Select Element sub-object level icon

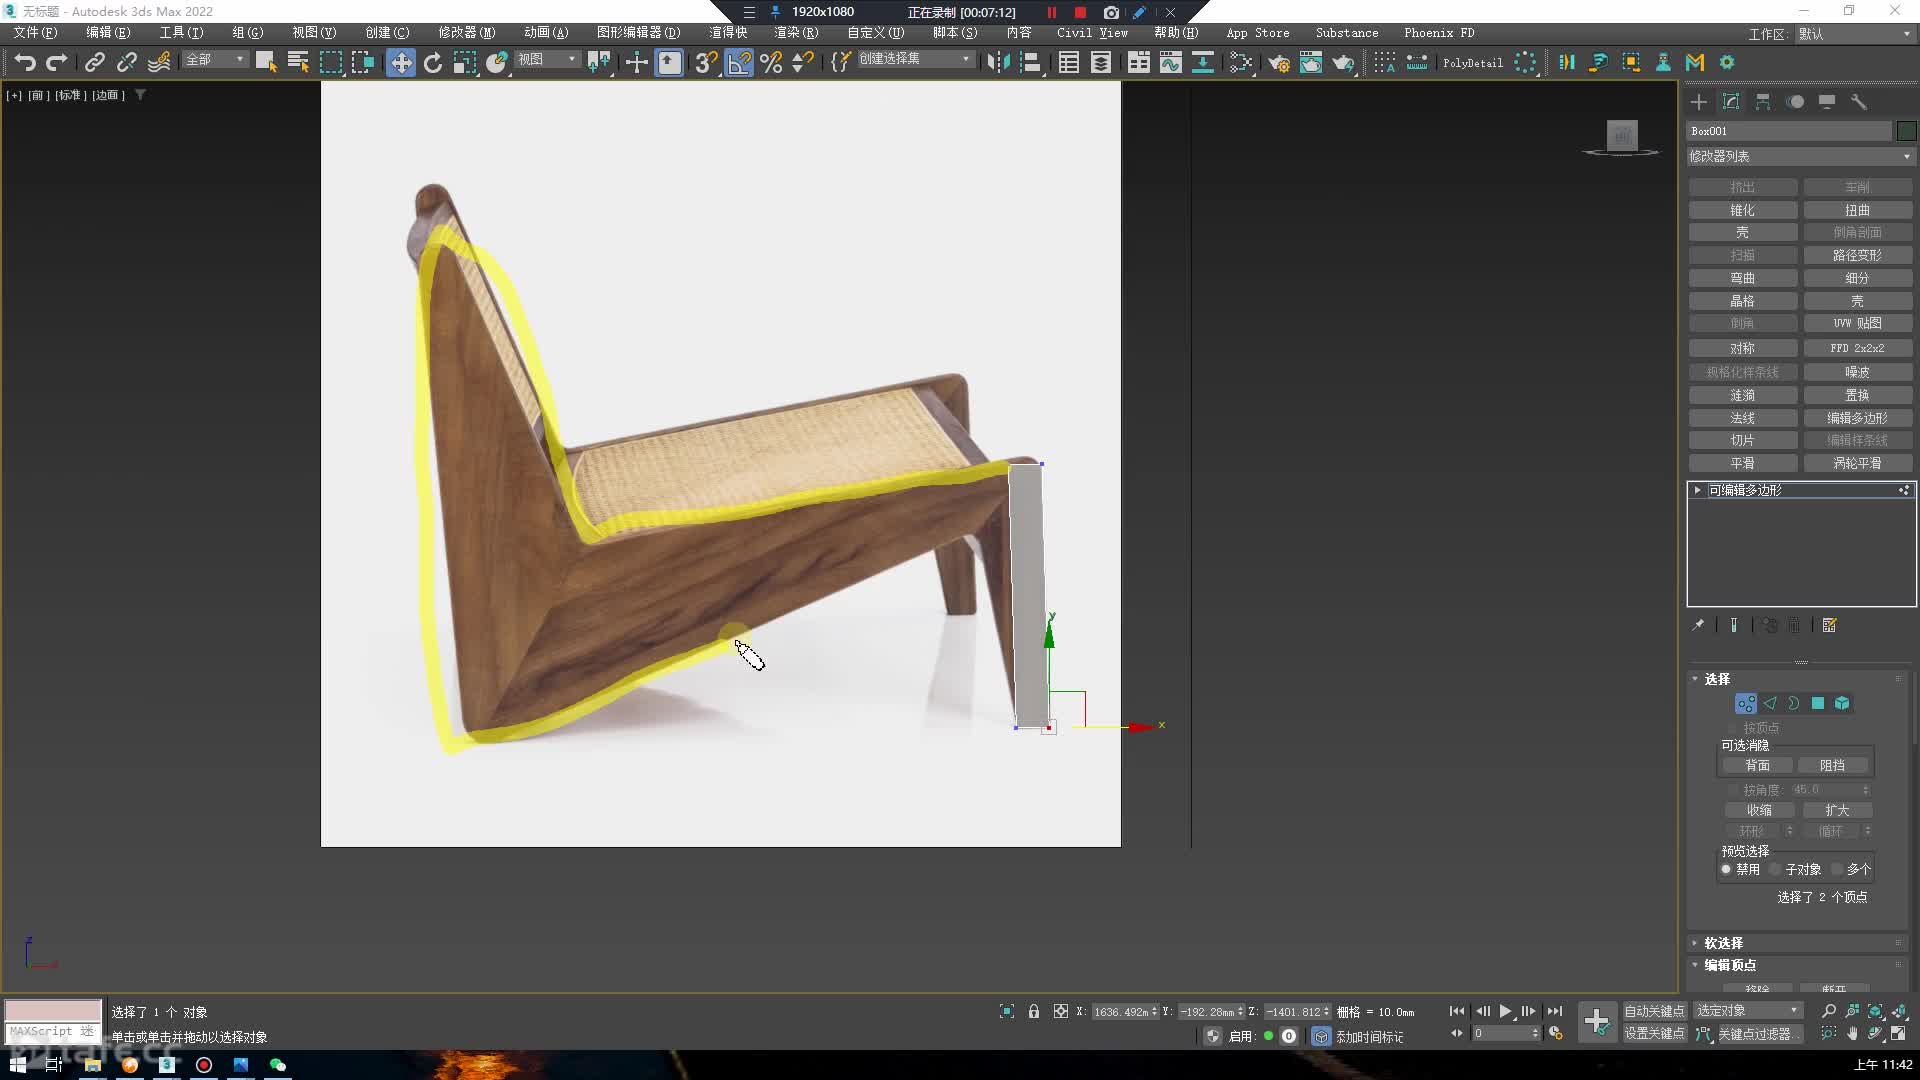(1842, 703)
